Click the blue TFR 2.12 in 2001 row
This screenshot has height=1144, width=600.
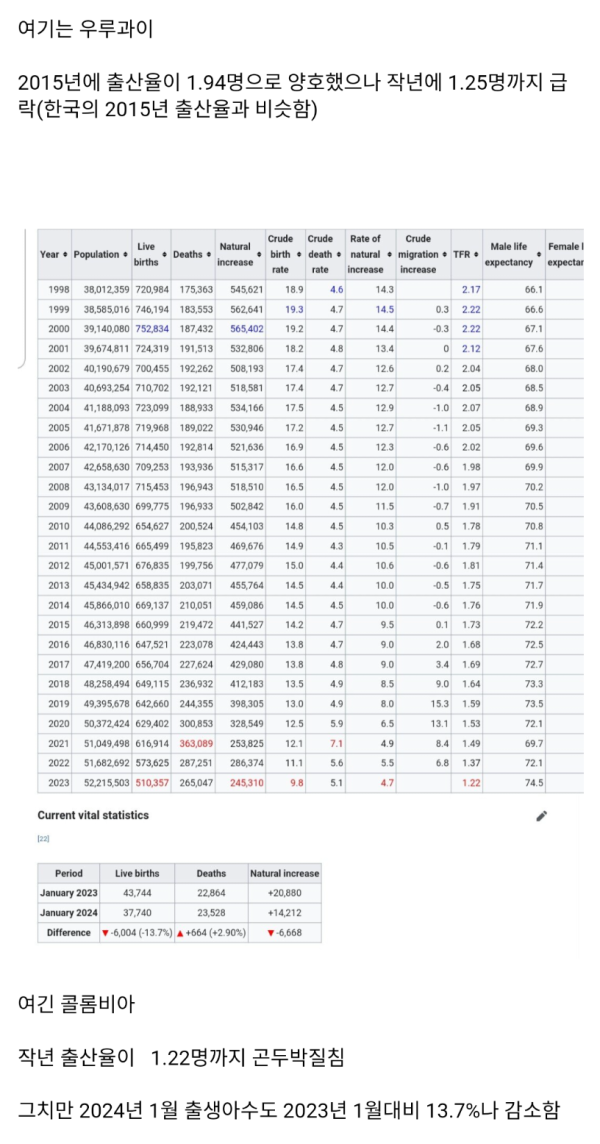click(x=472, y=348)
